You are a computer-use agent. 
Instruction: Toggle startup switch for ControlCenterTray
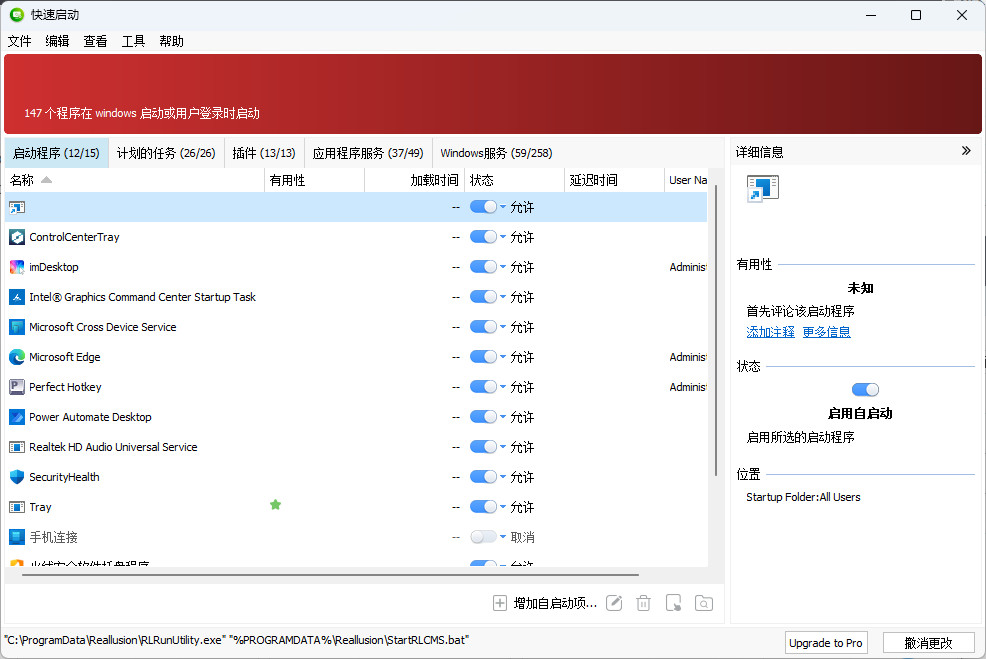tap(483, 237)
